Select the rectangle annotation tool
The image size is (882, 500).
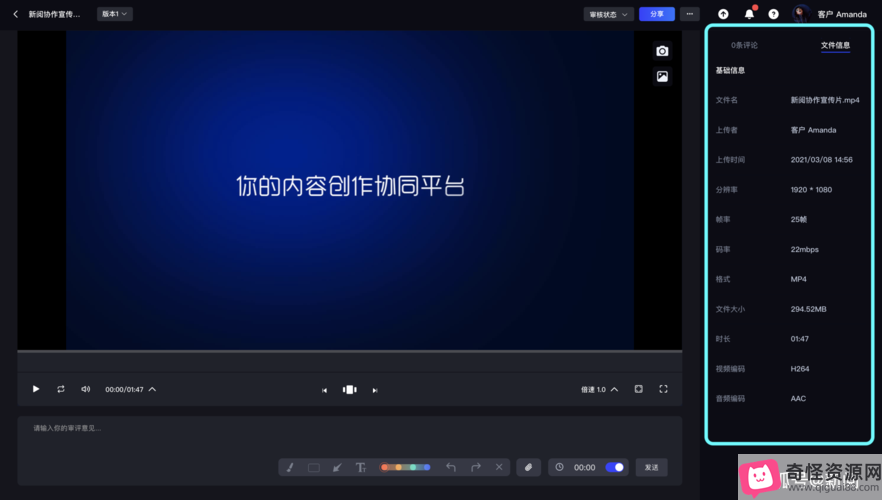[x=314, y=467]
